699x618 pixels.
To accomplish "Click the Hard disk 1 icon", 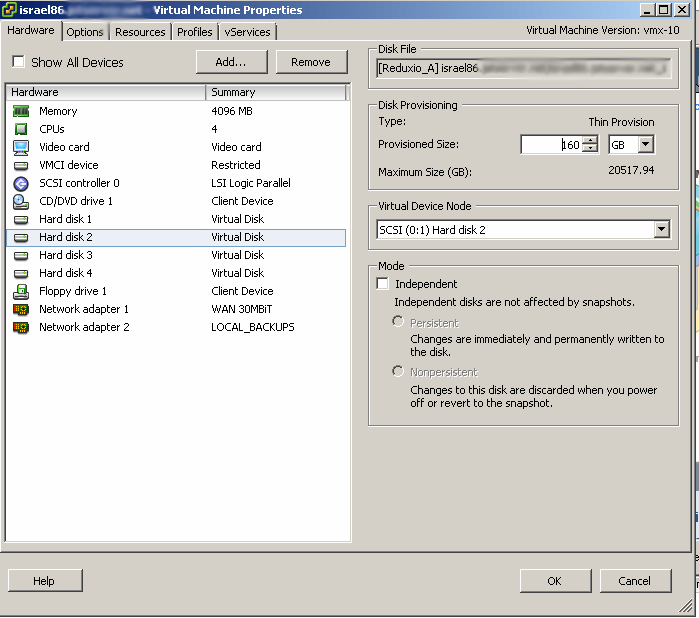I will point(21,219).
